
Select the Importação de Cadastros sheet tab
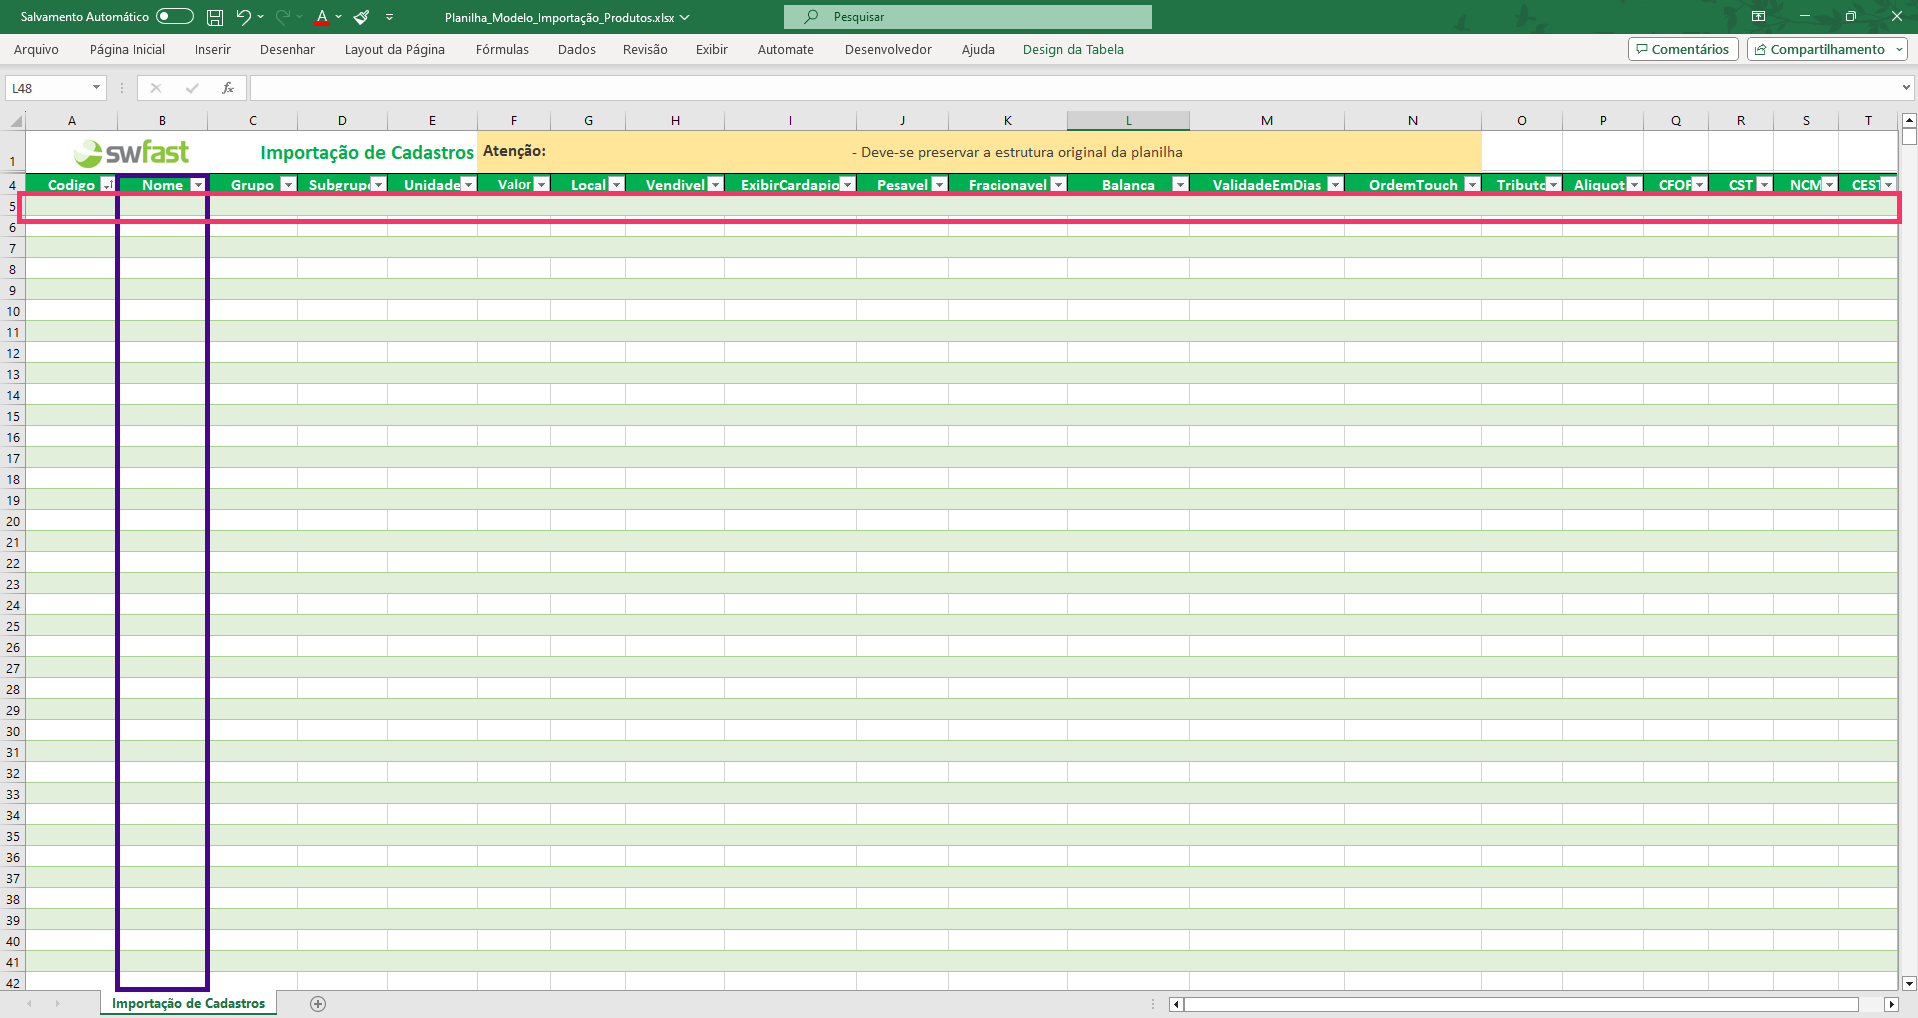tap(188, 1003)
